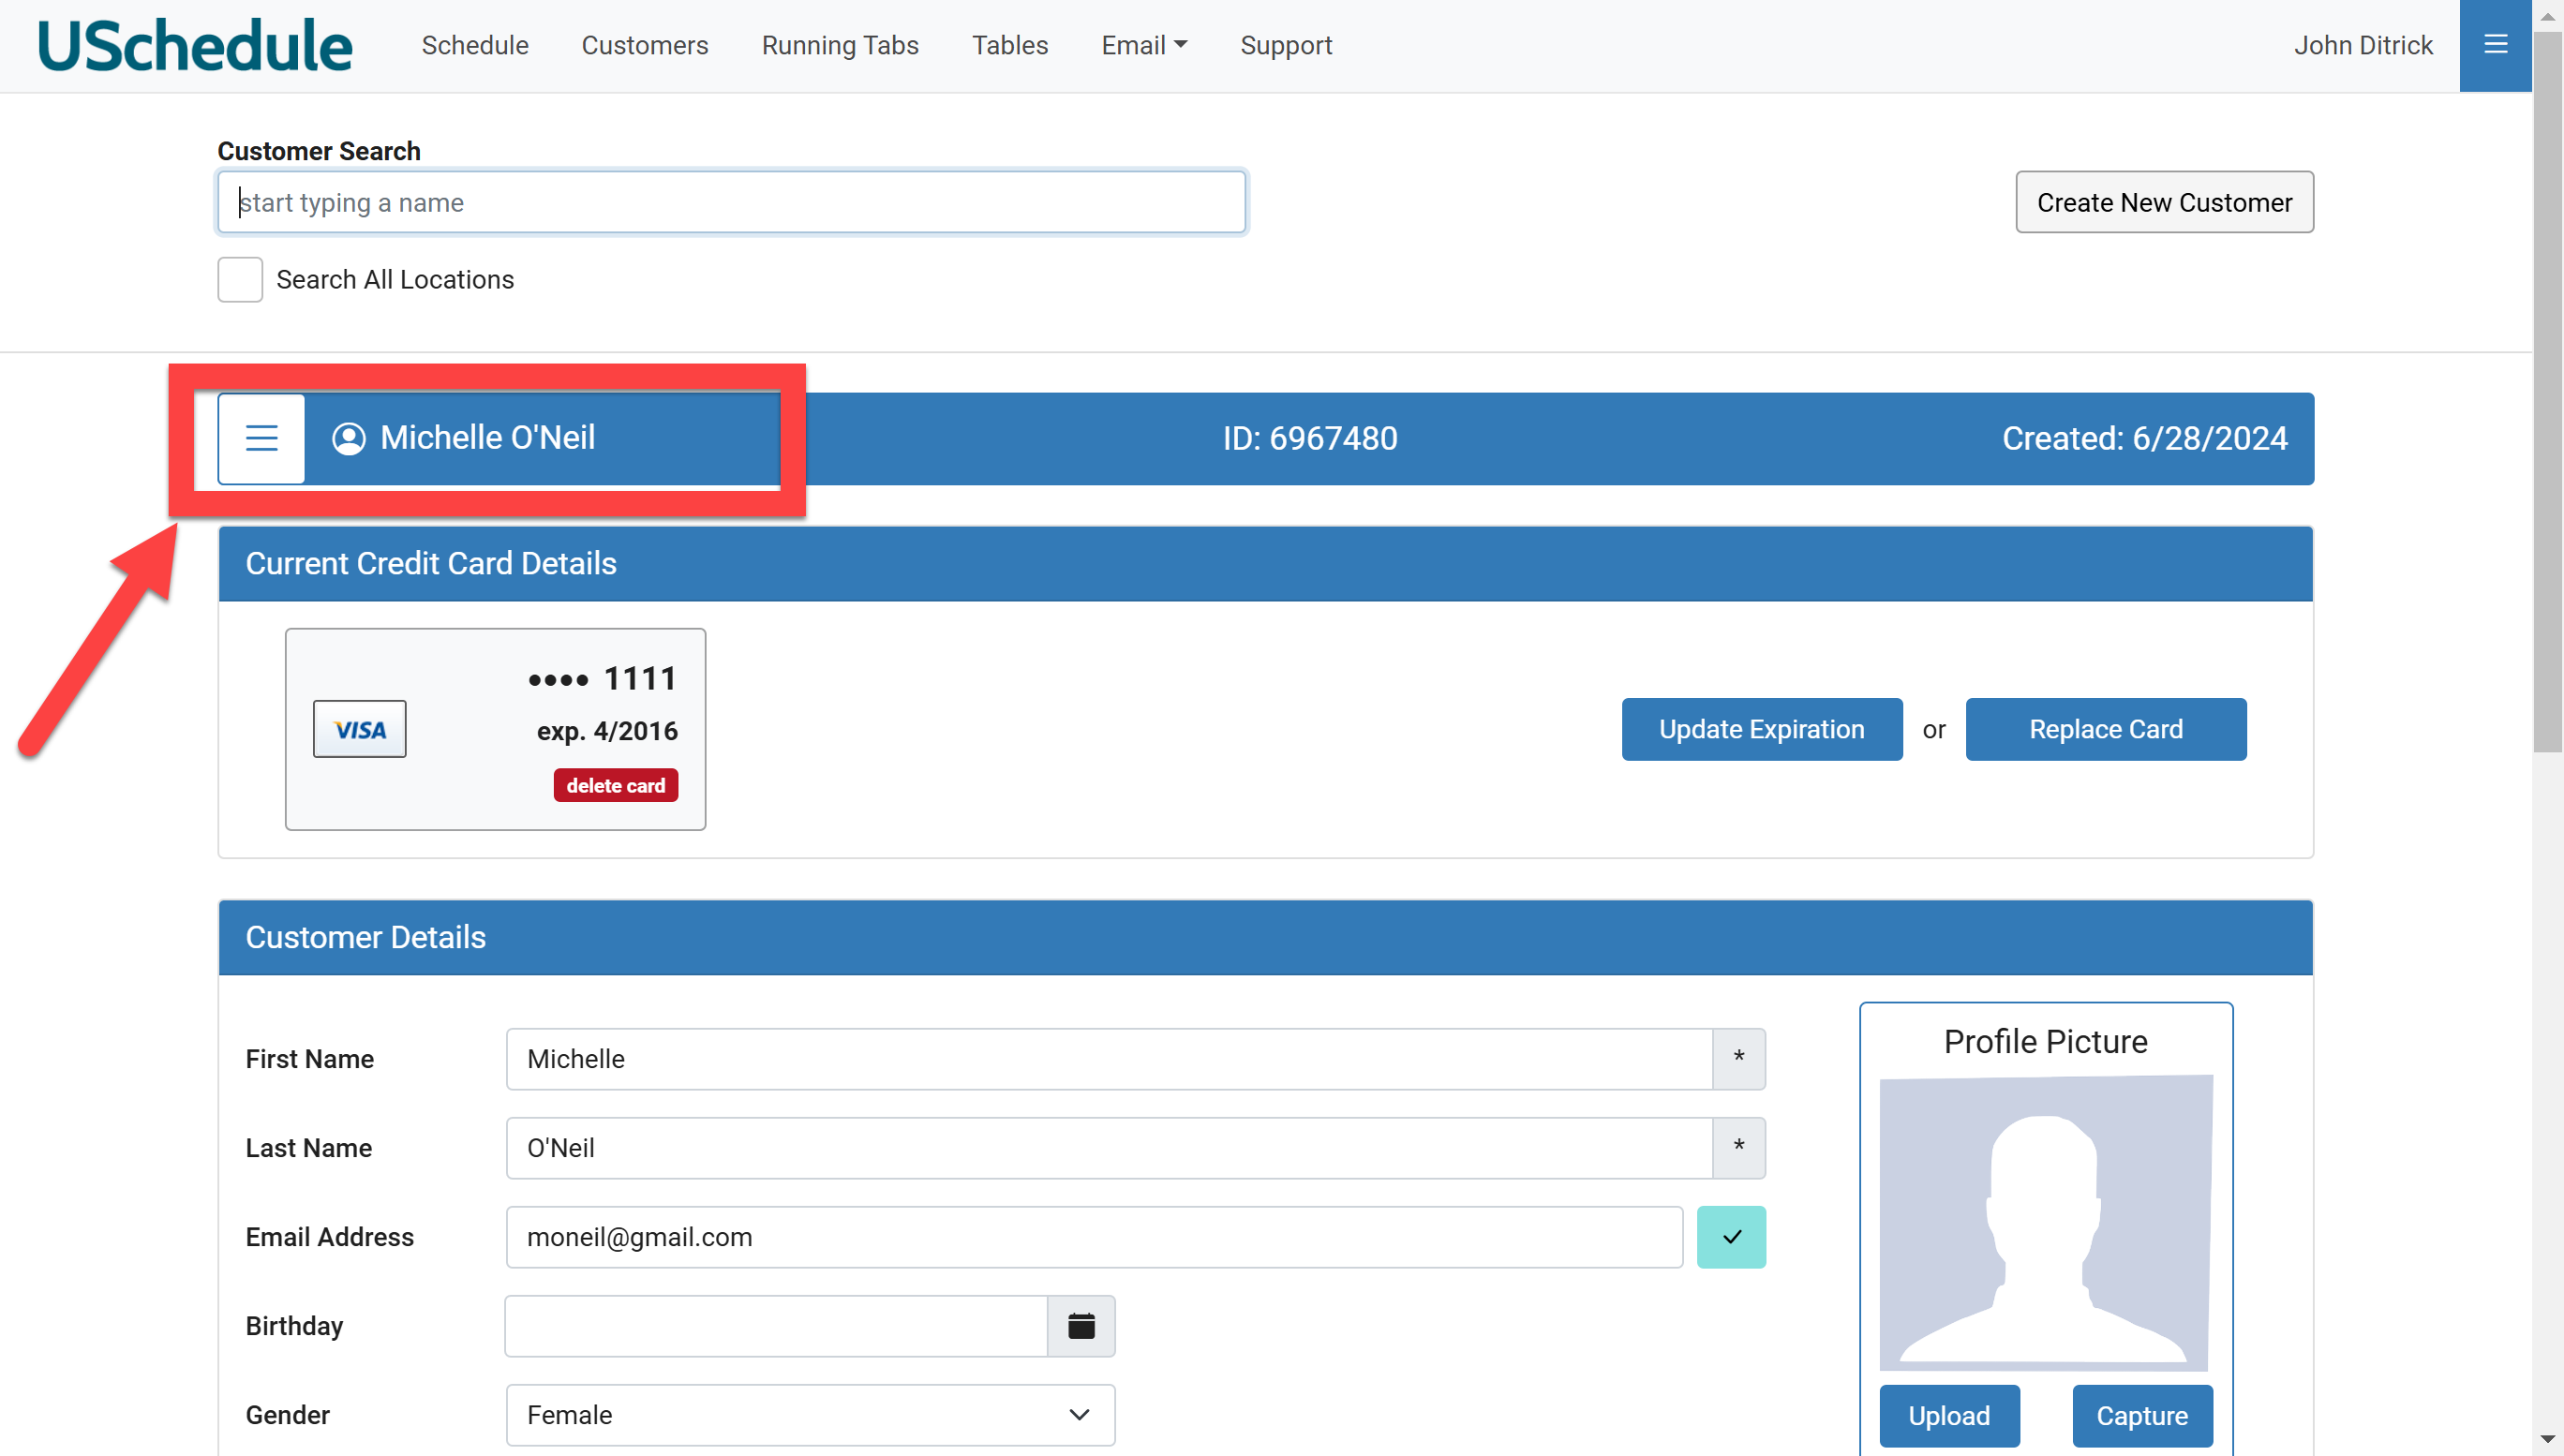This screenshot has height=1456, width=2564.
Task: Open the Email dropdown menu
Action: click(1143, 46)
